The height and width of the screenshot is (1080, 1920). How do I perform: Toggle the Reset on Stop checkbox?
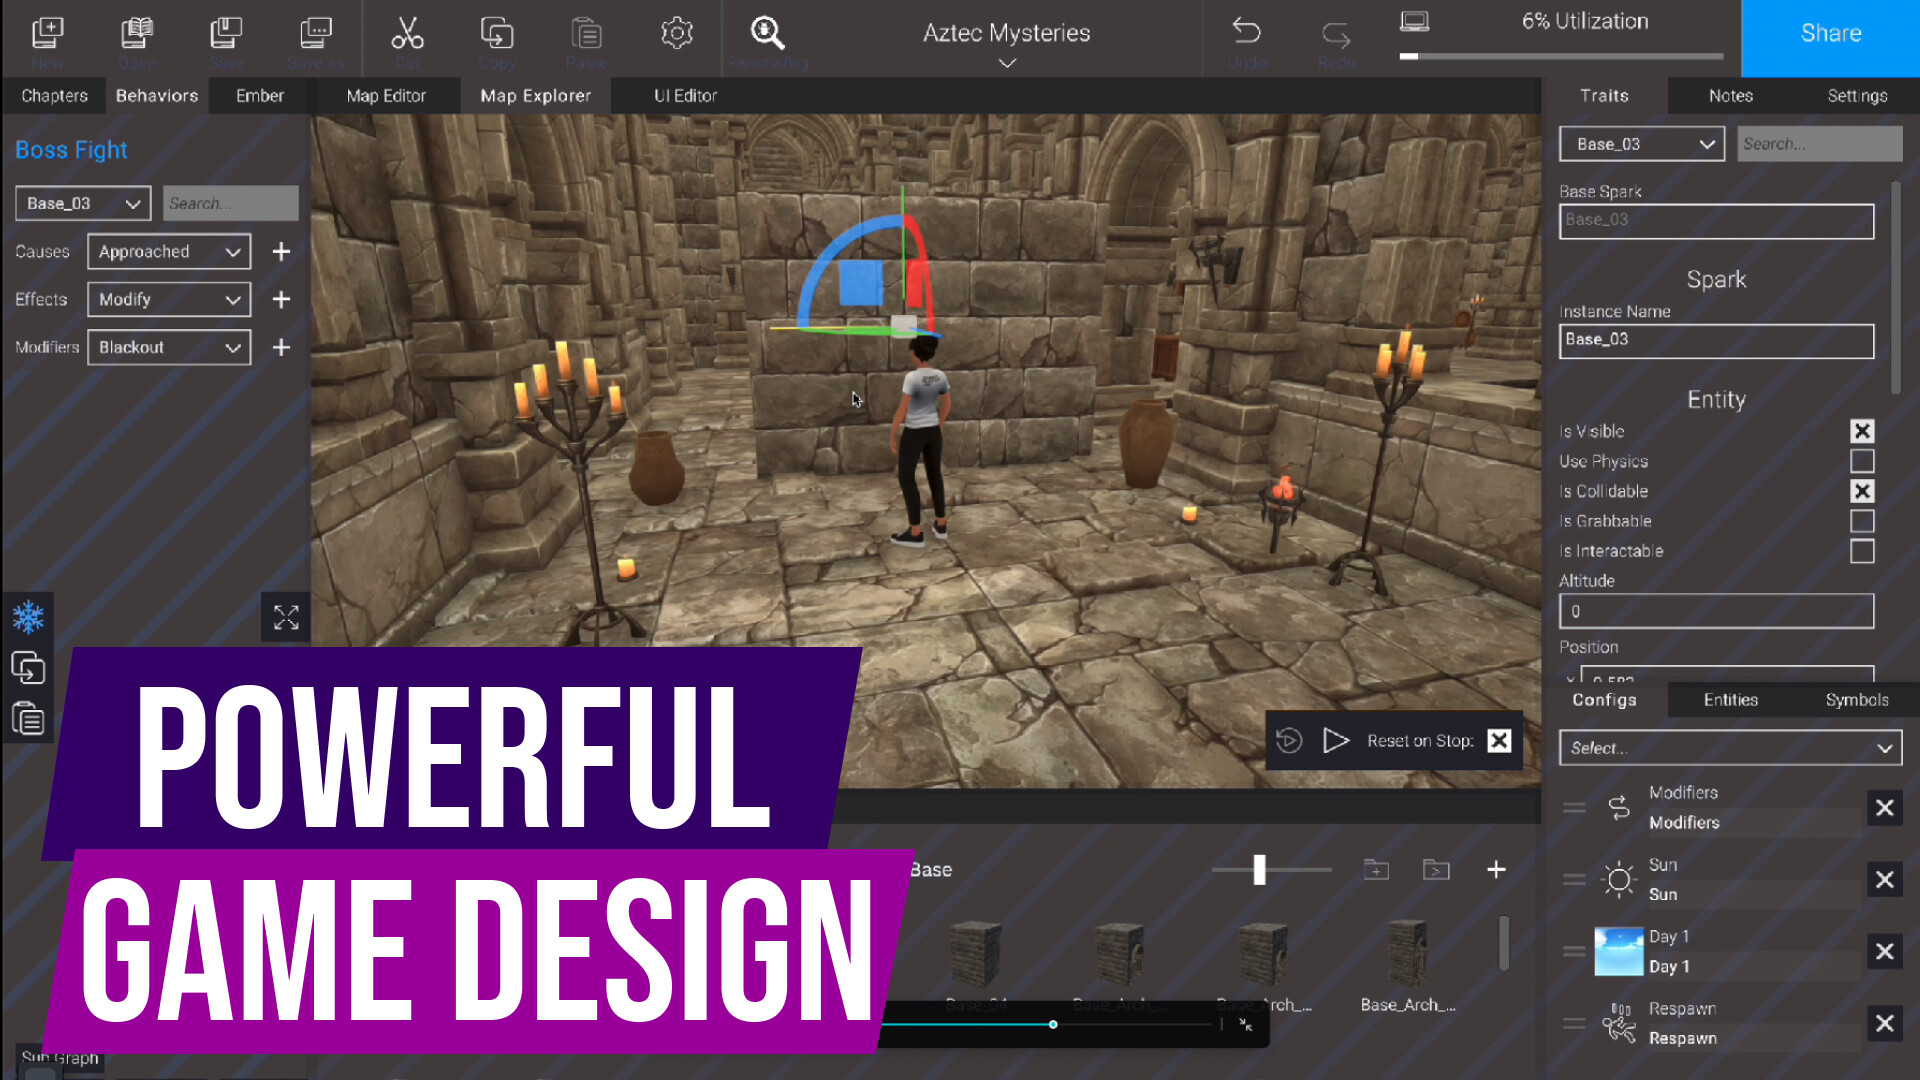tap(1498, 740)
